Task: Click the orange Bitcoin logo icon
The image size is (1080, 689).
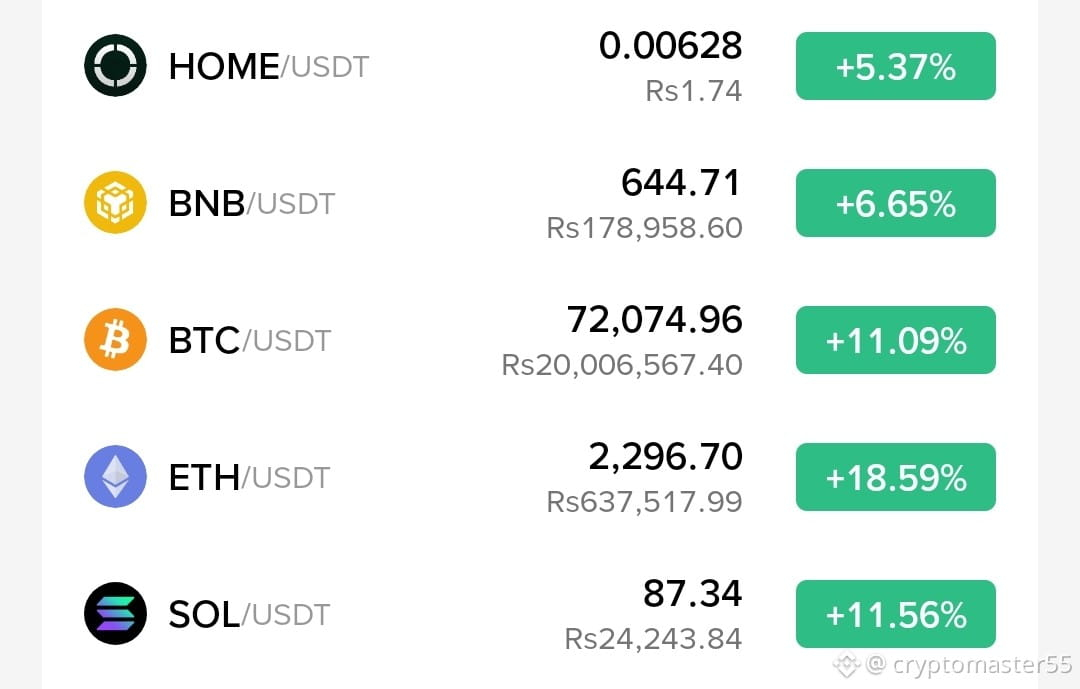Action: pyautogui.click(x=115, y=340)
